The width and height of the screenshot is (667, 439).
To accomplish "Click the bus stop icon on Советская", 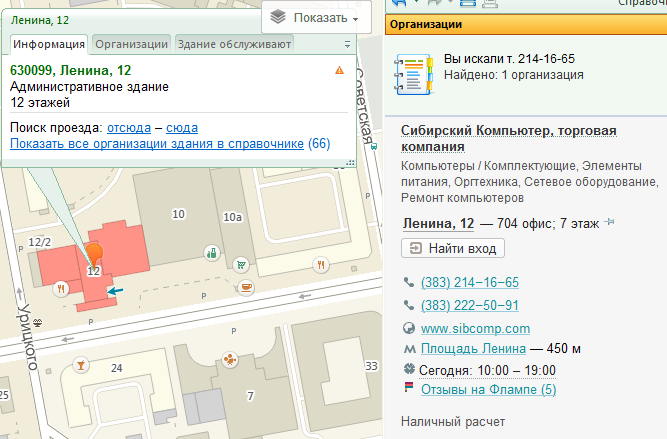I will tap(374, 147).
